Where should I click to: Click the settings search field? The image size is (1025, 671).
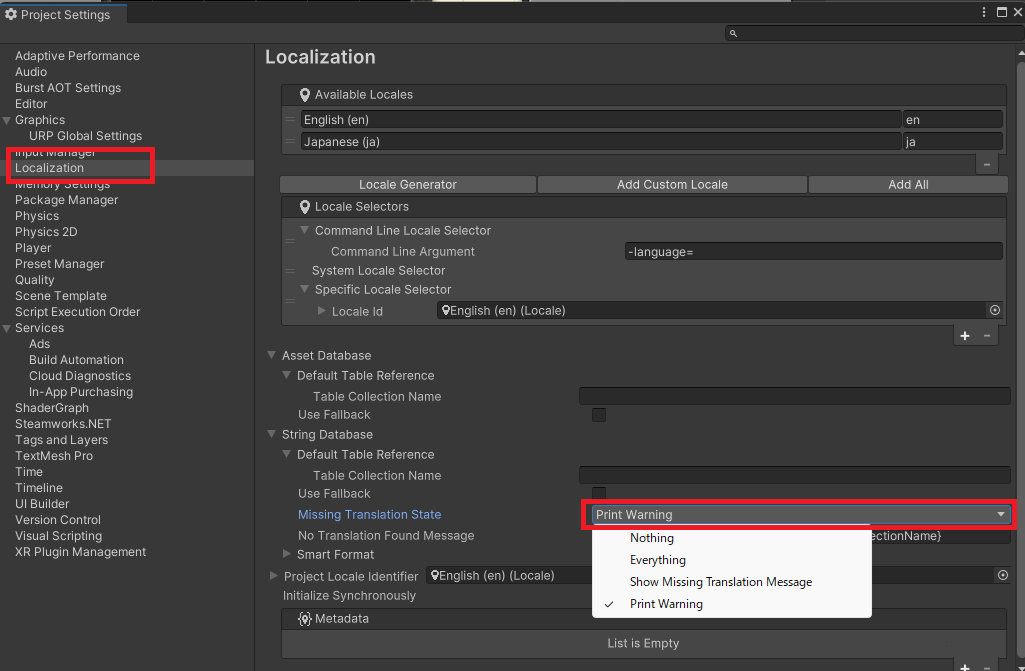click(x=875, y=33)
